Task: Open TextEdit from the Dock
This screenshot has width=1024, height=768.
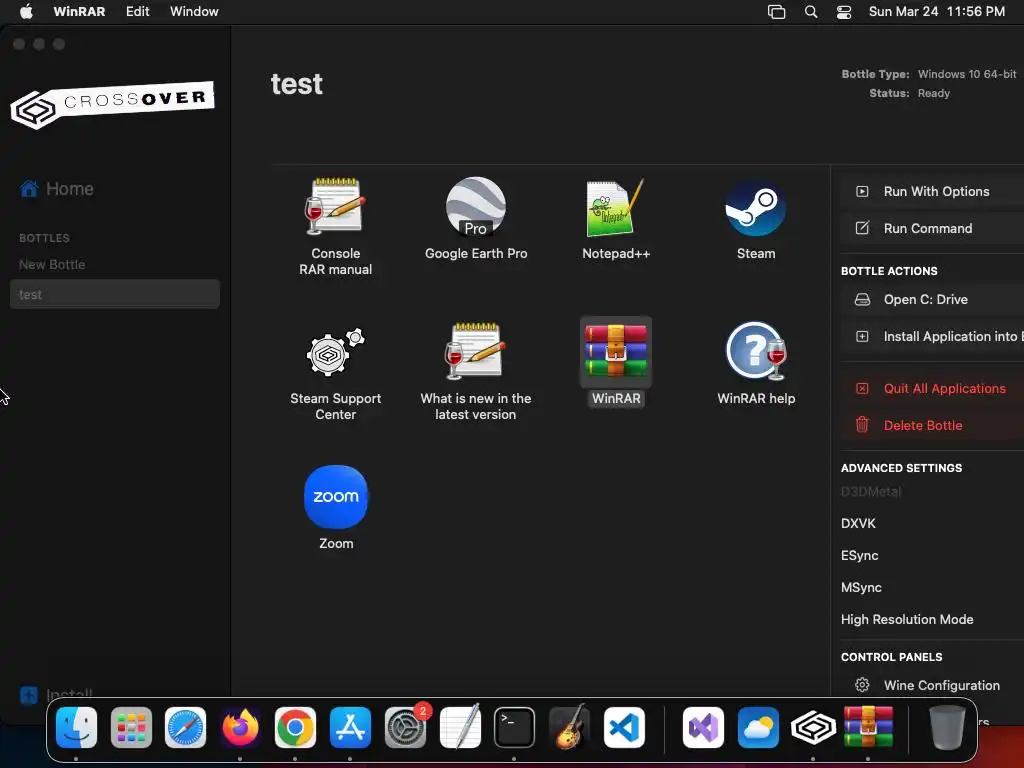Action: click(x=460, y=728)
